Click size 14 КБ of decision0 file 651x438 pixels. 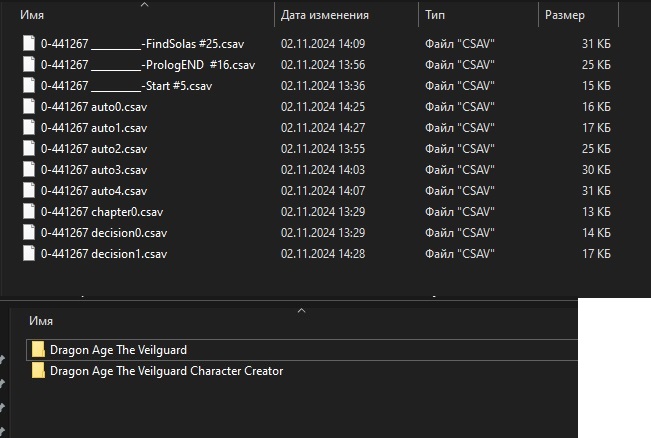(x=596, y=232)
